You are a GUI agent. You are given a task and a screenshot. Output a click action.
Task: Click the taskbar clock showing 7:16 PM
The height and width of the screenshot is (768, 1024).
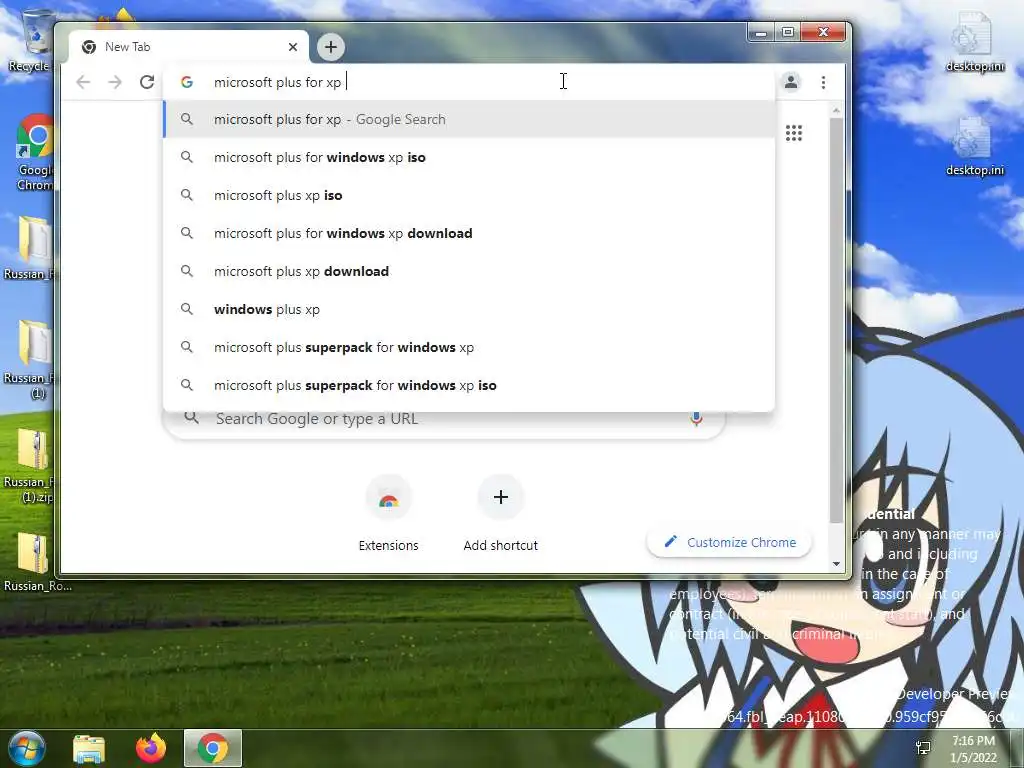point(974,749)
